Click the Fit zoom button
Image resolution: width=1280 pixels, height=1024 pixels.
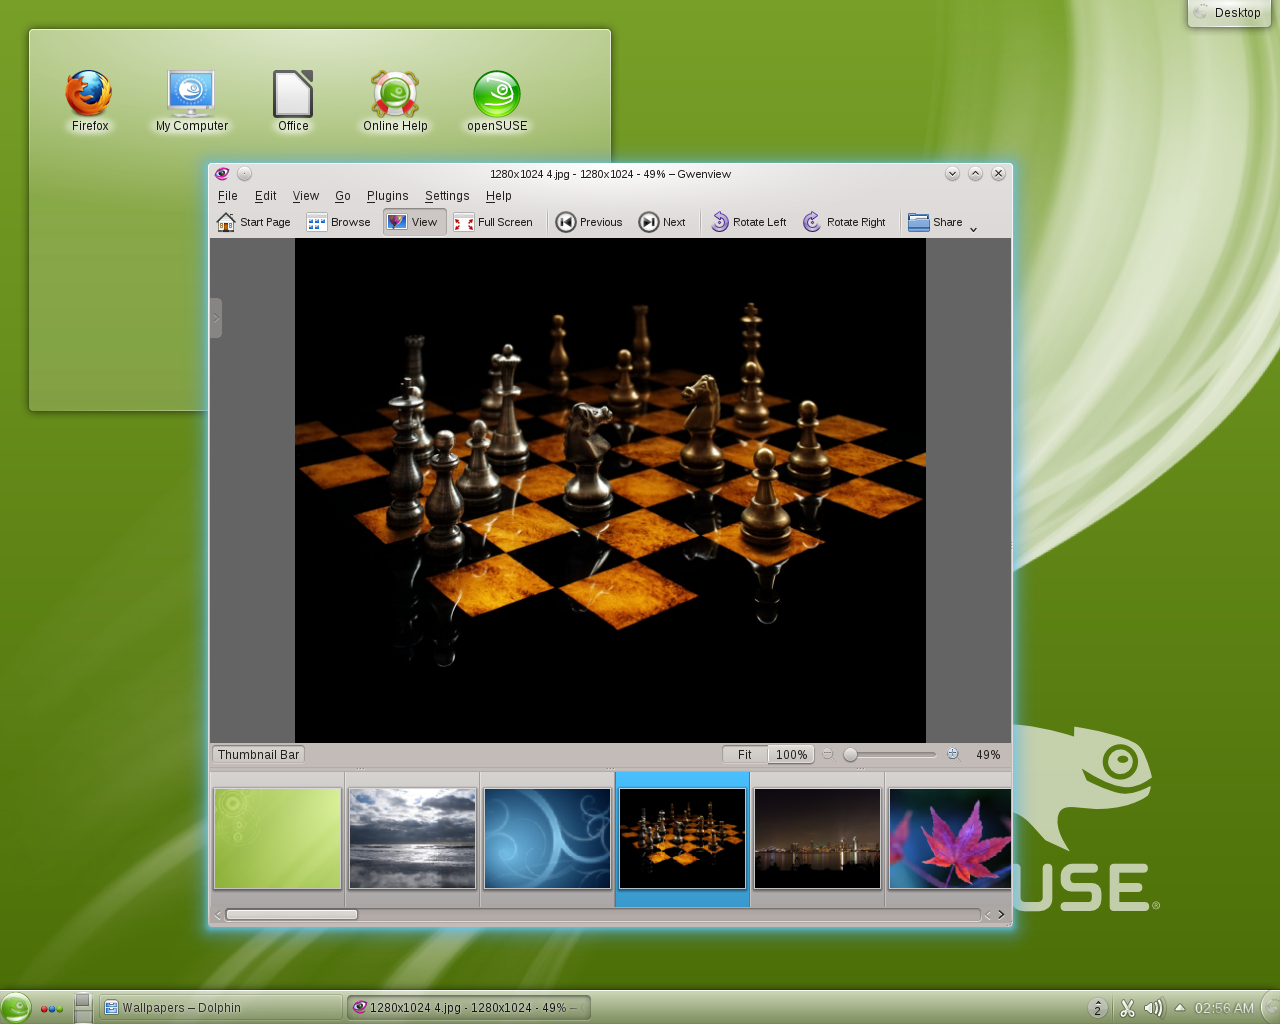click(744, 754)
